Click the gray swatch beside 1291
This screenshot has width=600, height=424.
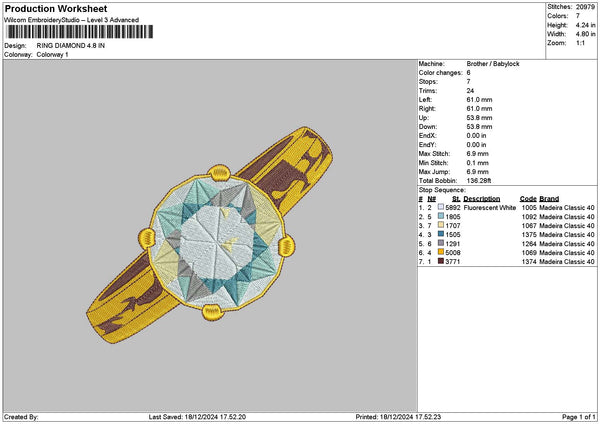(x=441, y=243)
